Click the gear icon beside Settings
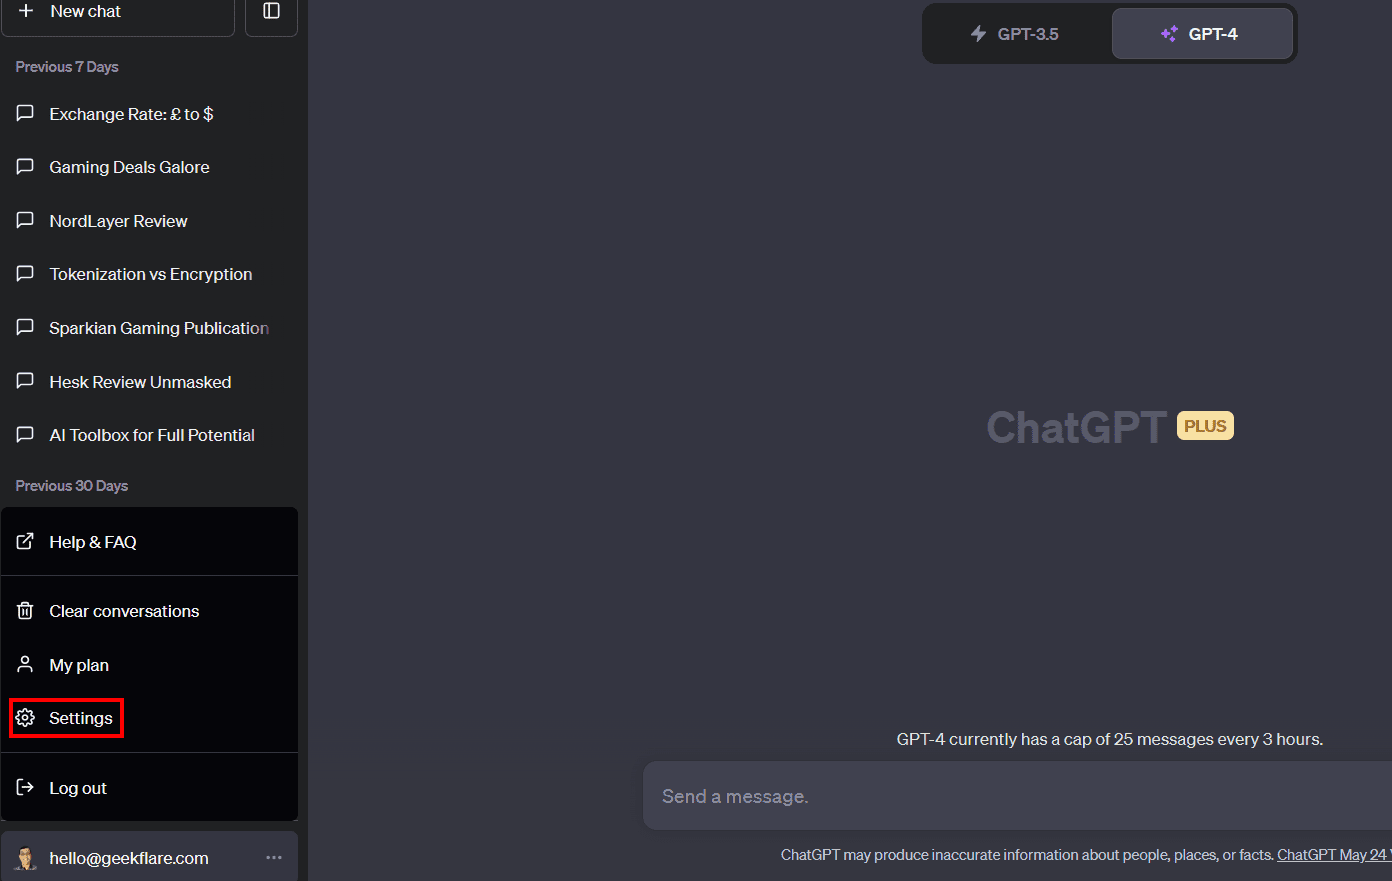Screen dimensions: 1392x881 [25, 717]
